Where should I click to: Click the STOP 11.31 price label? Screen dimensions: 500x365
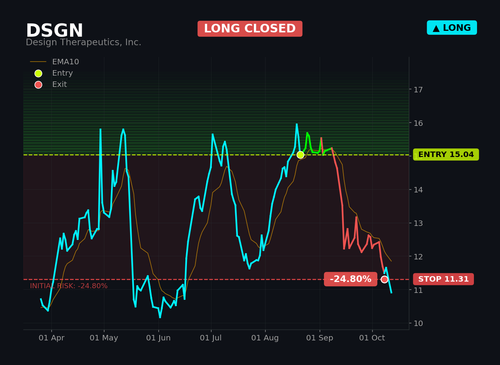pos(443,279)
